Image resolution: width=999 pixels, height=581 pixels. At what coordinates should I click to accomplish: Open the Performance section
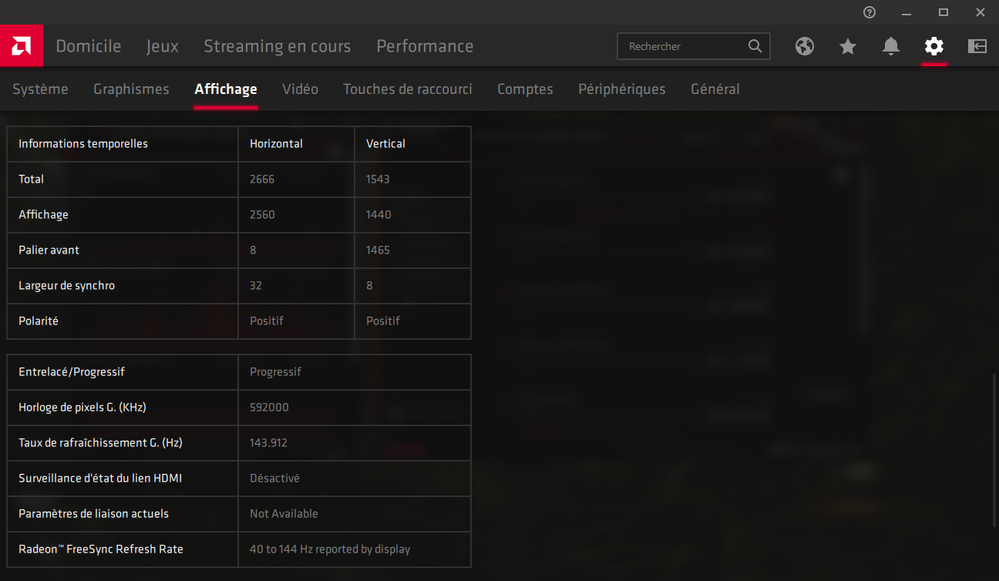pos(425,46)
